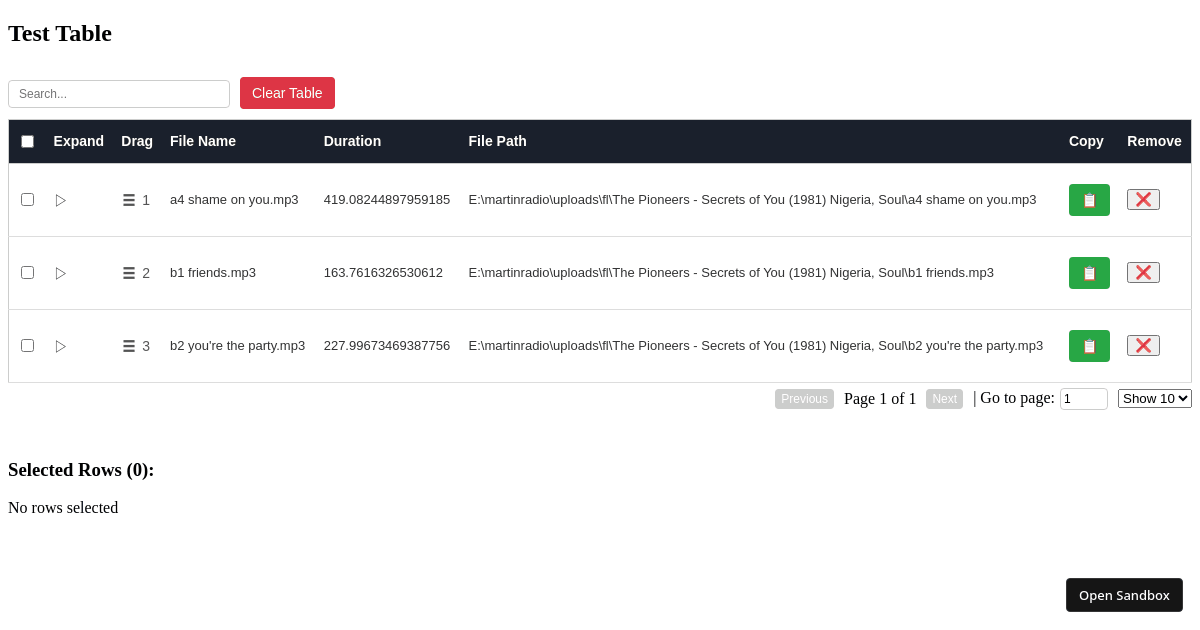Click the Previous page button
The height and width of the screenshot is (630, 1200).
(x=804, y=399)
